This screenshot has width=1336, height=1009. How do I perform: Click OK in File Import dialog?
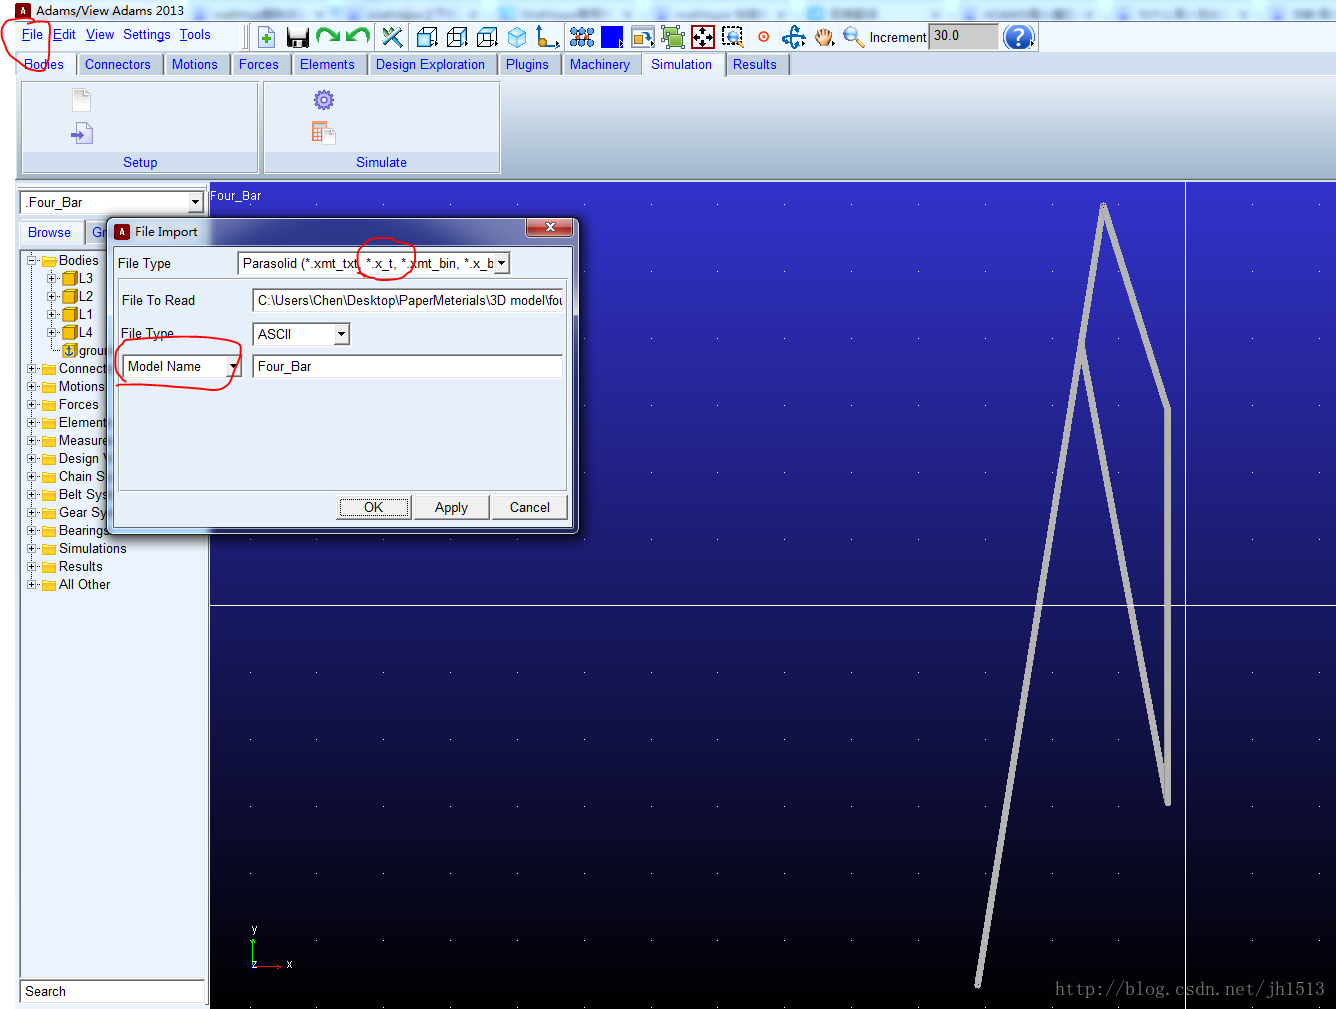(373, 507)
